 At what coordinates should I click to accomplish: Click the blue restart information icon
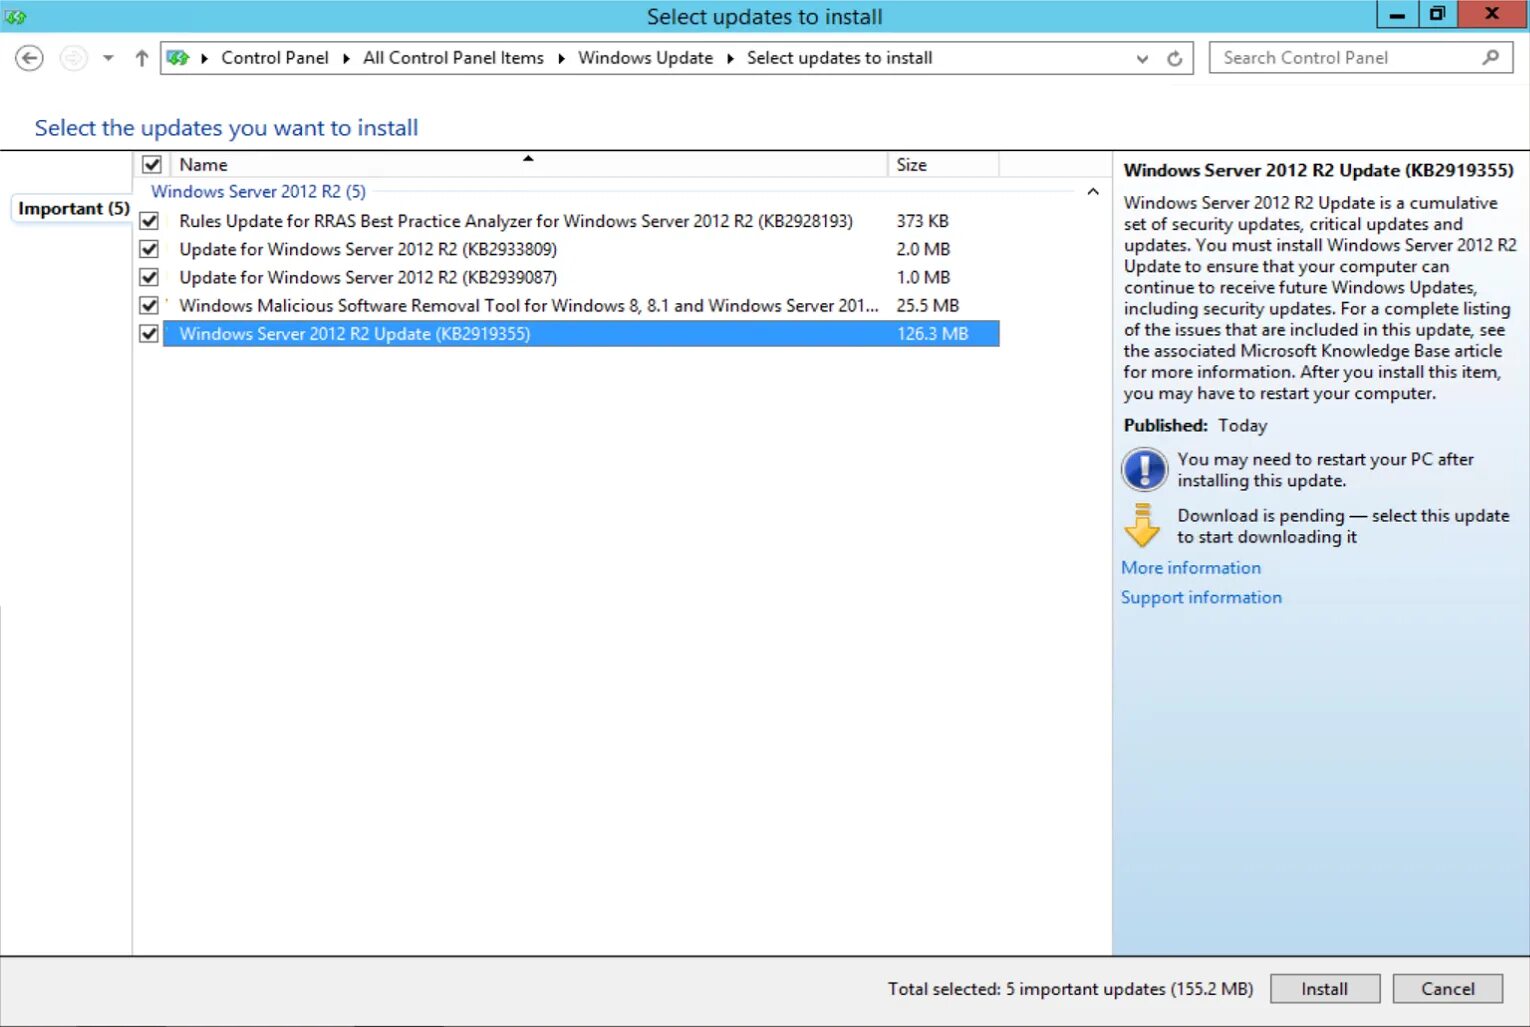pyautogui.click(x=1144, y=469)
